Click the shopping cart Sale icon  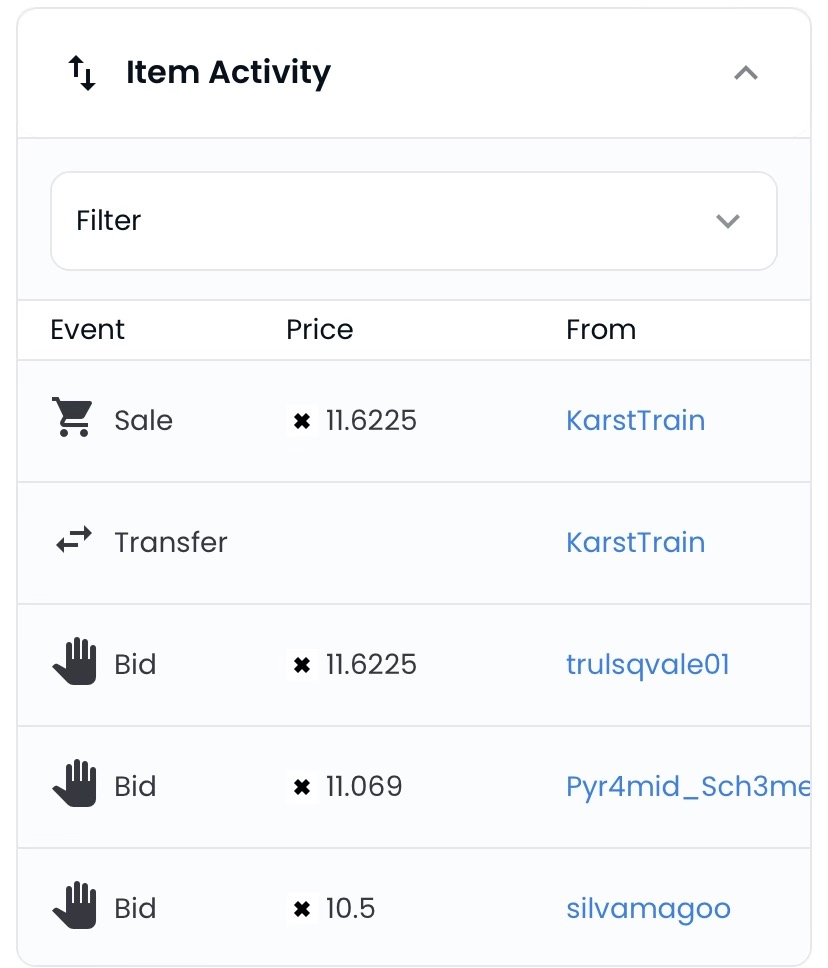coord(73,417)
